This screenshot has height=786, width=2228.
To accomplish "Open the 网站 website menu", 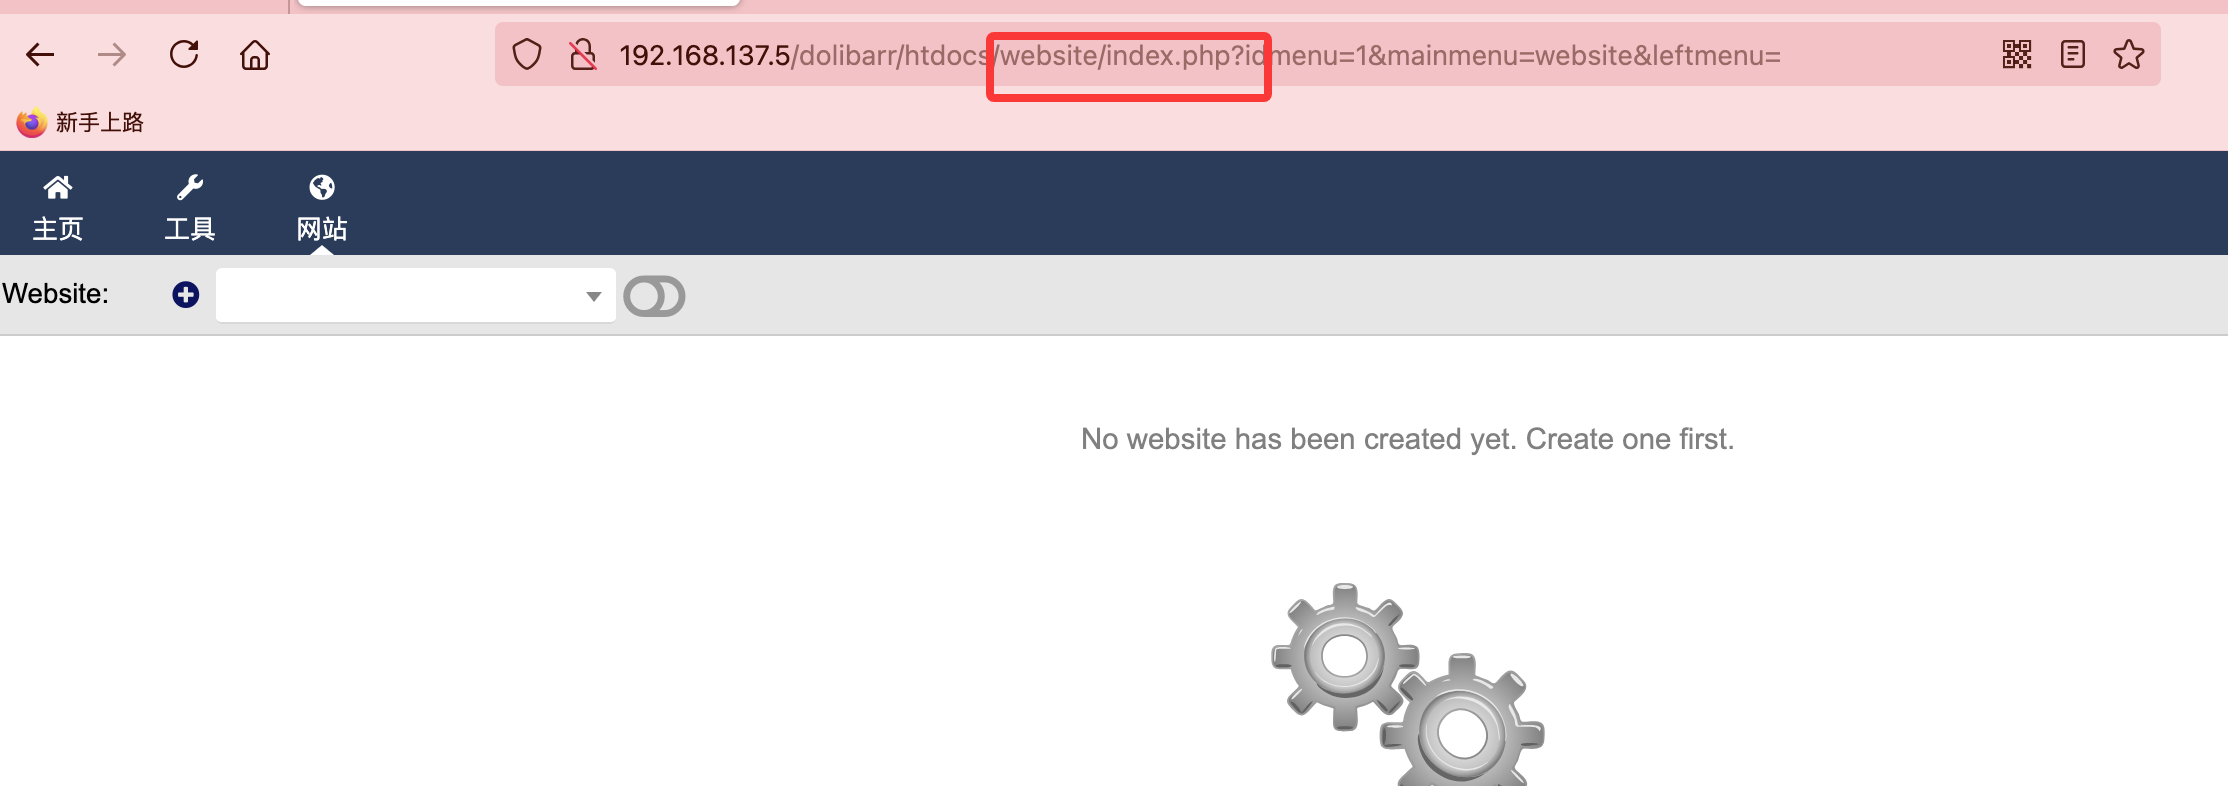I will 322,207.
